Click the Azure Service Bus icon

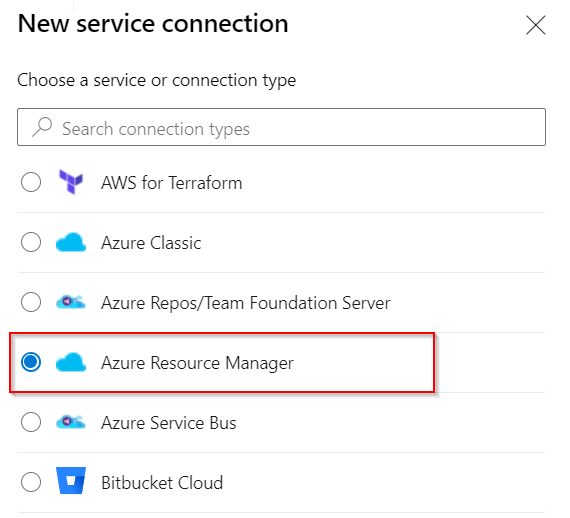71,422
